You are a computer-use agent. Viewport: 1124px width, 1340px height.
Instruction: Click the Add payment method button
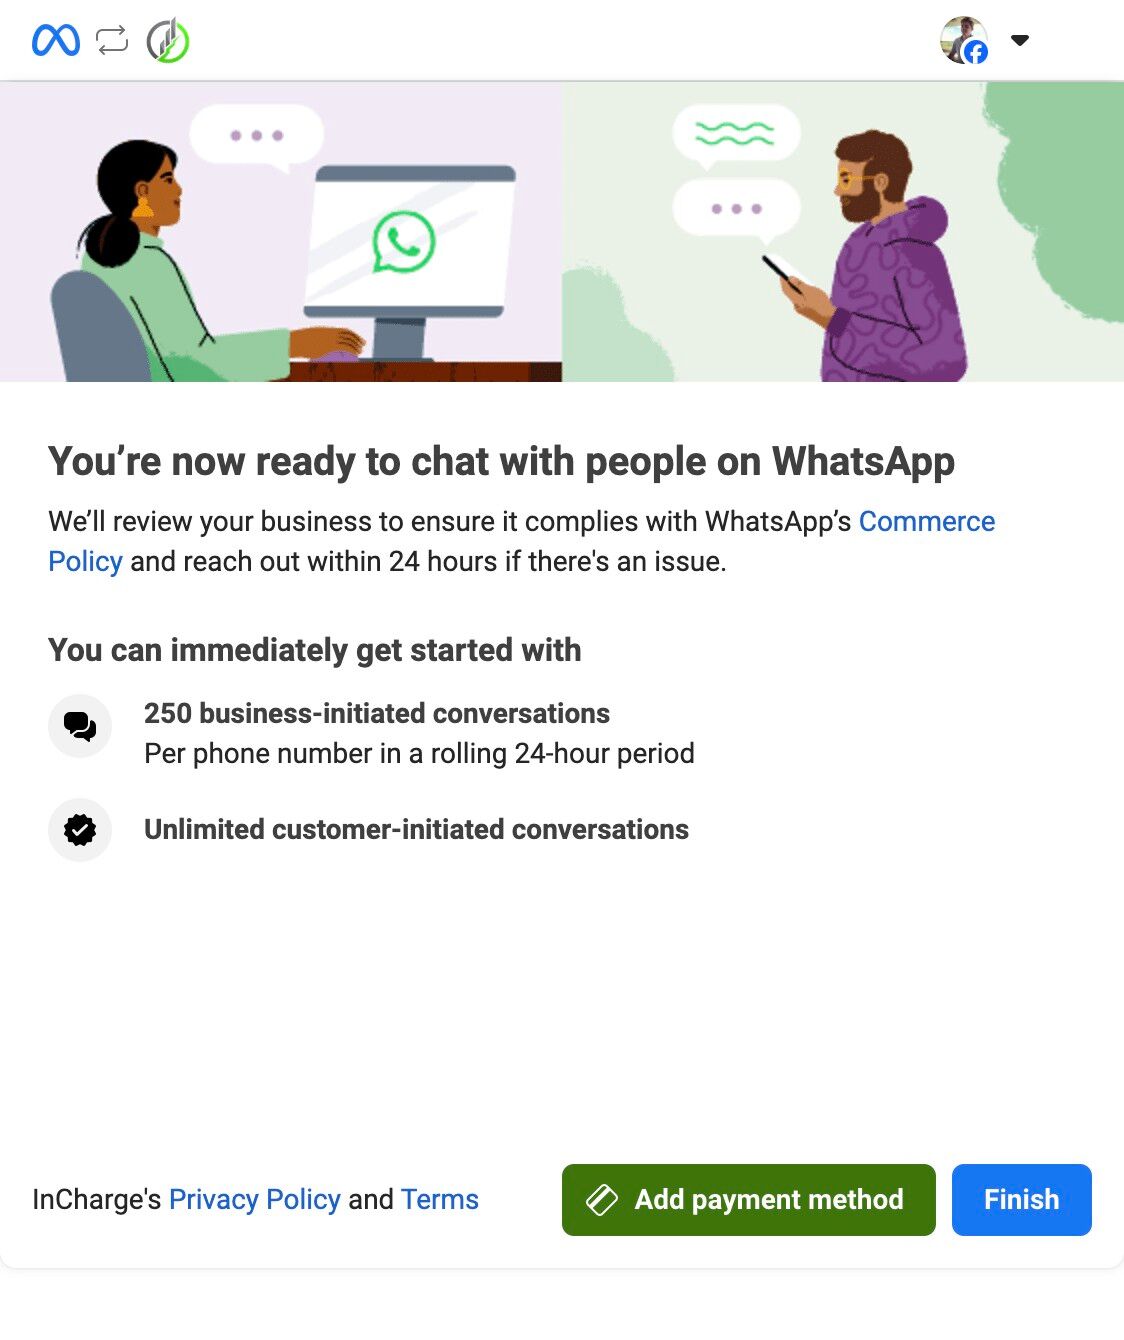coord(749,1200)
